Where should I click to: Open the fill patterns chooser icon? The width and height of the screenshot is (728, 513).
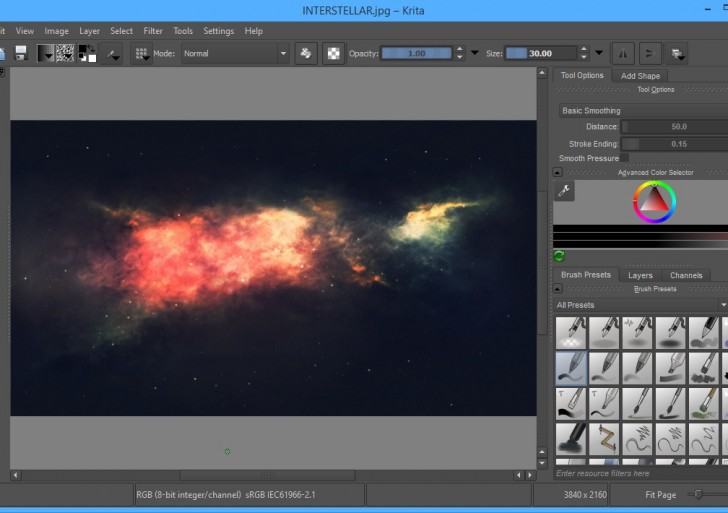(x=66, y=53)
